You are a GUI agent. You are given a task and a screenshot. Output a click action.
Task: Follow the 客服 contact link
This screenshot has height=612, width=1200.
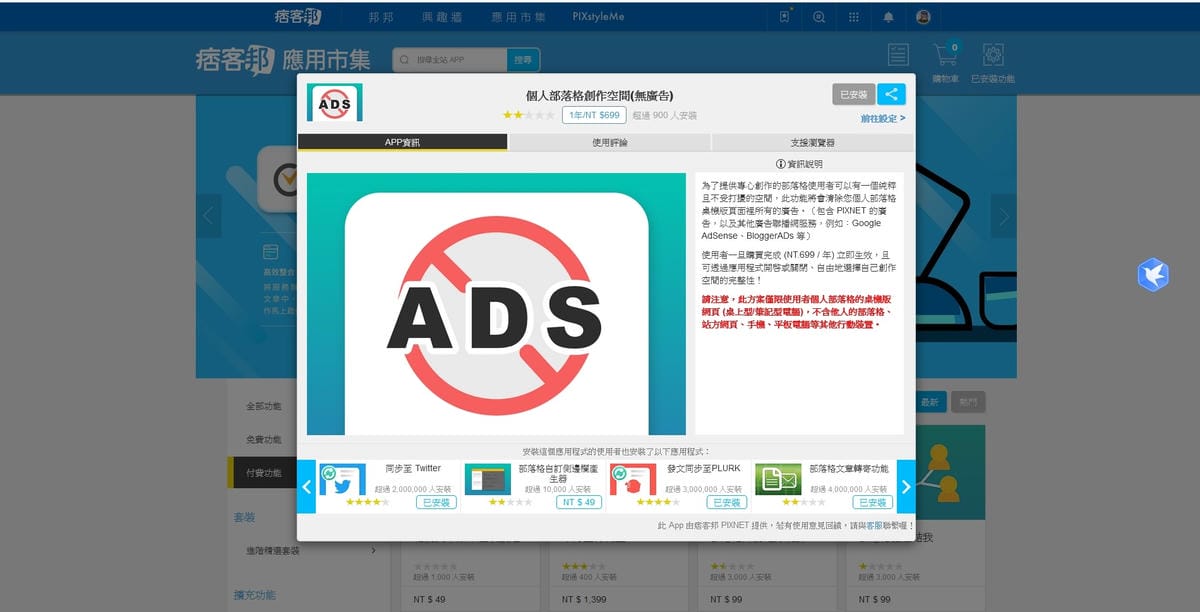[x=873, y=525]
